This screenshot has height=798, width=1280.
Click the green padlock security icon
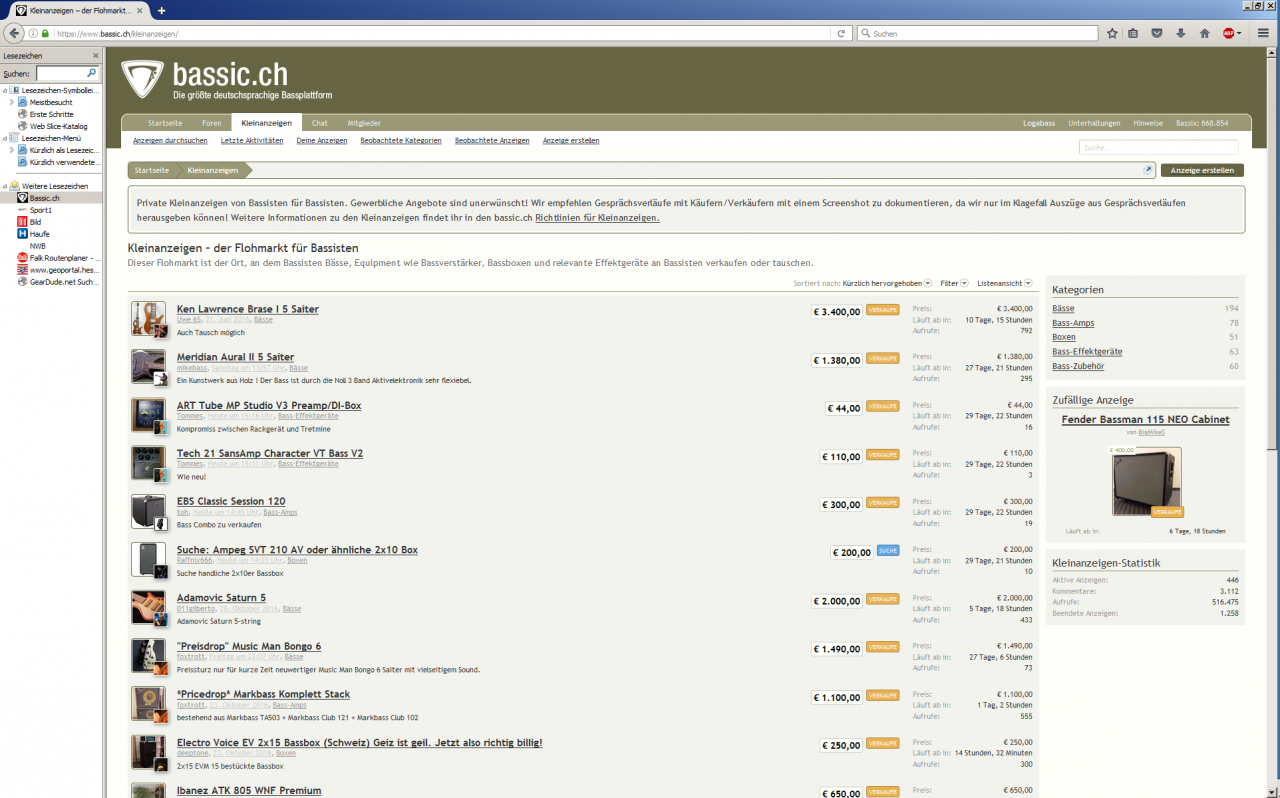[45, 33]
